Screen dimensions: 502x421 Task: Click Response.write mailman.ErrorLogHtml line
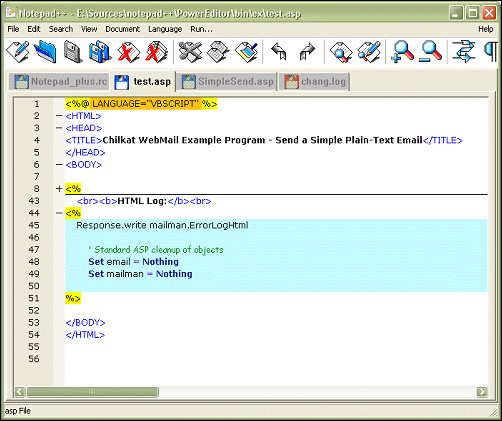162,226
